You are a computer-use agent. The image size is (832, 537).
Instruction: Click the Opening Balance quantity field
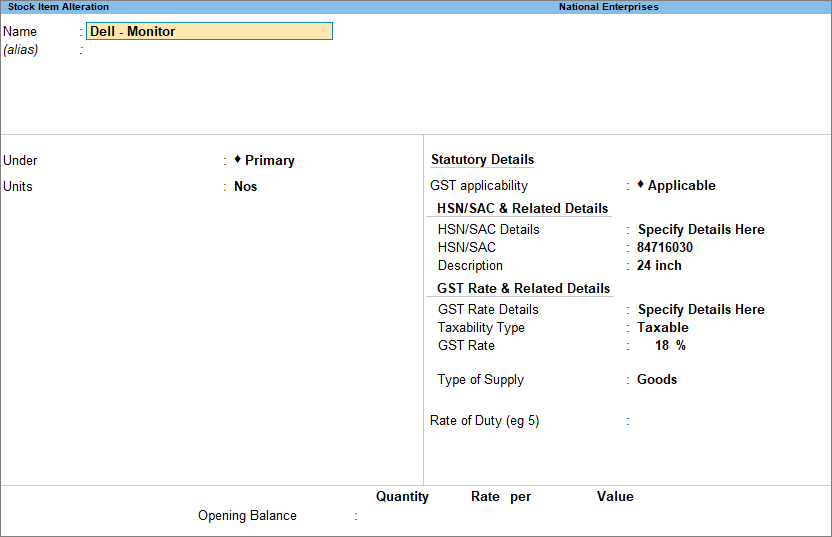pyautogui.click(x=397, y=516)
